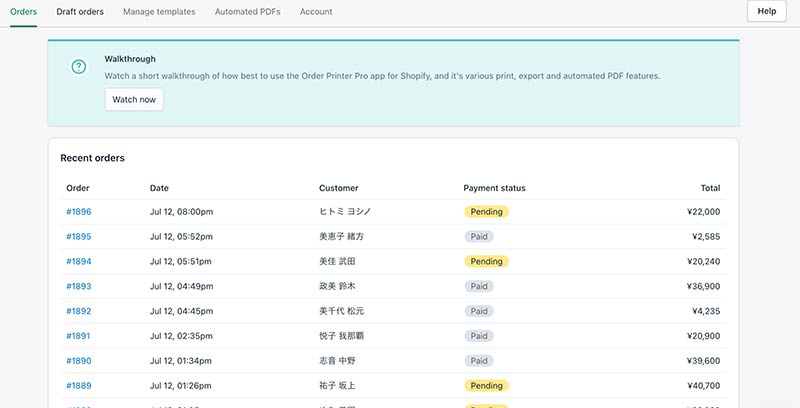Open the Account tab

316,12
